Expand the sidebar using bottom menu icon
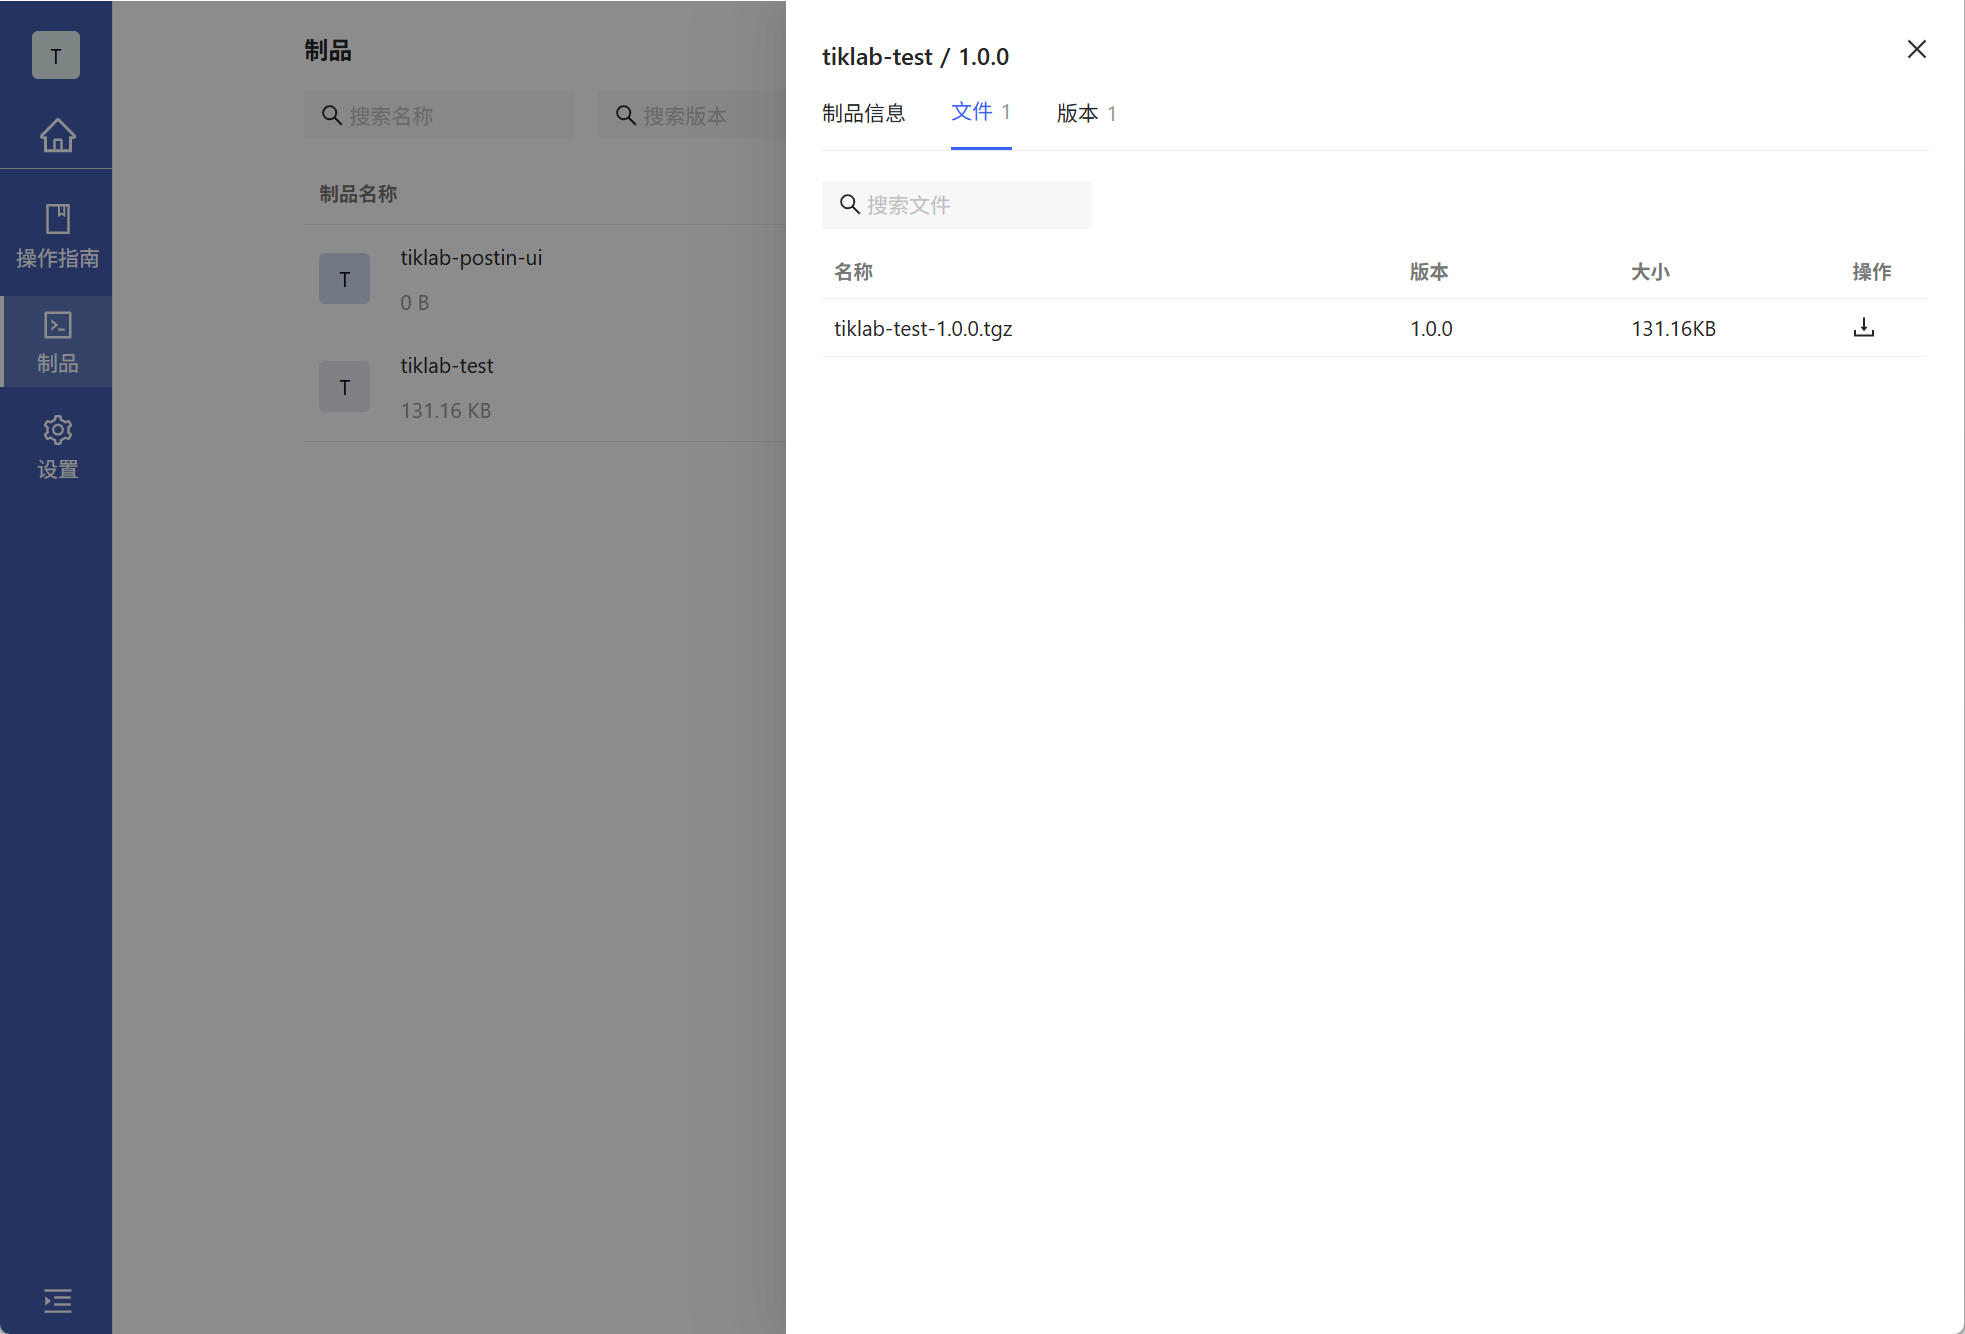 tap(57, 1300)
